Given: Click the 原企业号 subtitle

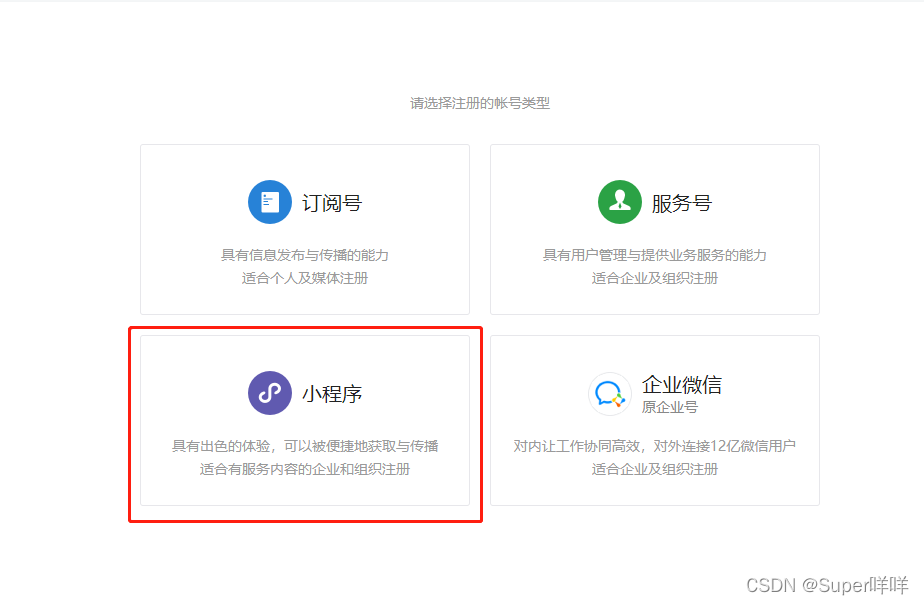Looking at the screenshot, I should coord(670,407).
